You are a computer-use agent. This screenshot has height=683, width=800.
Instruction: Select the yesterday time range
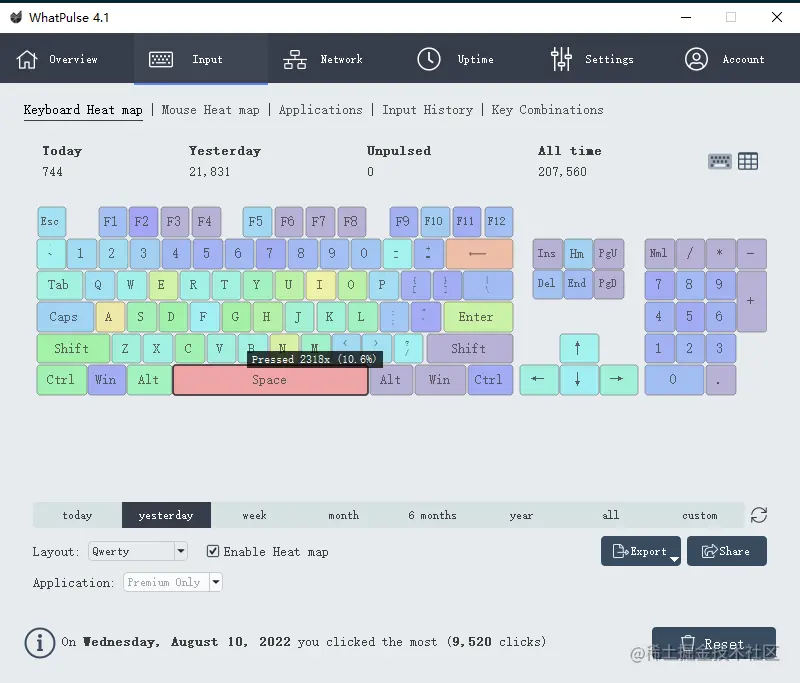tap(166, 515)
